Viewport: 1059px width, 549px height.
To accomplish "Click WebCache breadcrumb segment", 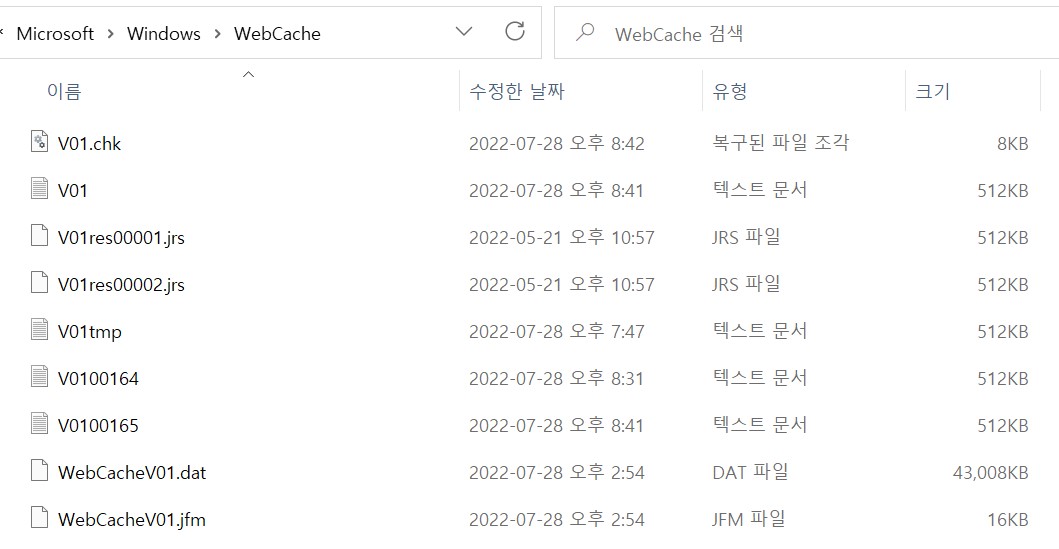I will pyautogui.click(x=277, y=34).
